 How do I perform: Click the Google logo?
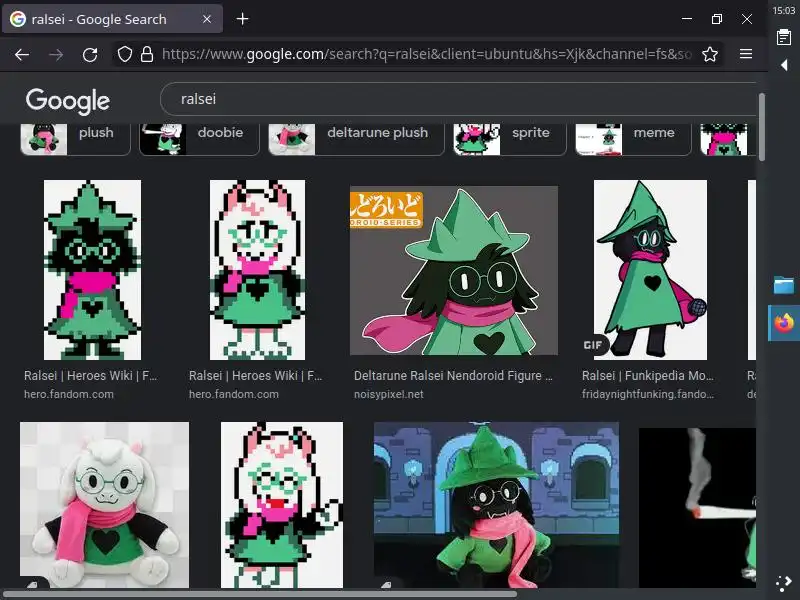(68, 101)
